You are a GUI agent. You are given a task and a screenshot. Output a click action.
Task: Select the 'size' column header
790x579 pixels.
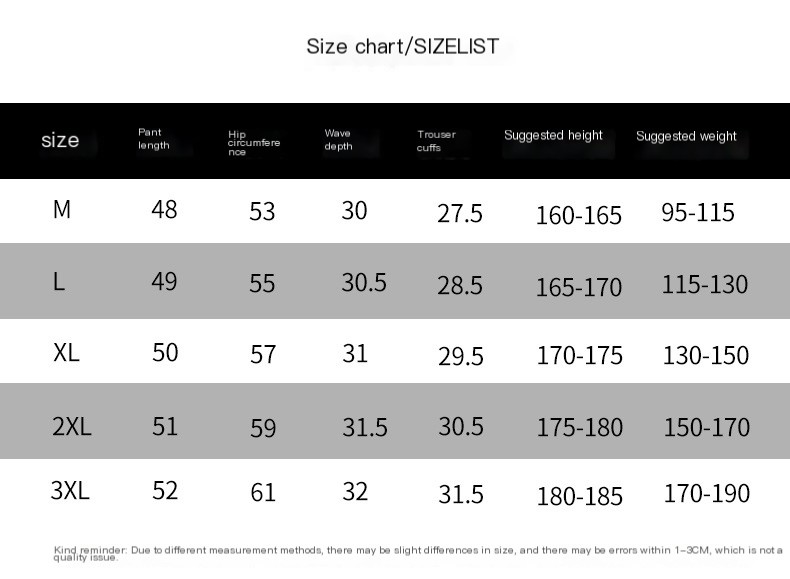(60, 140)
